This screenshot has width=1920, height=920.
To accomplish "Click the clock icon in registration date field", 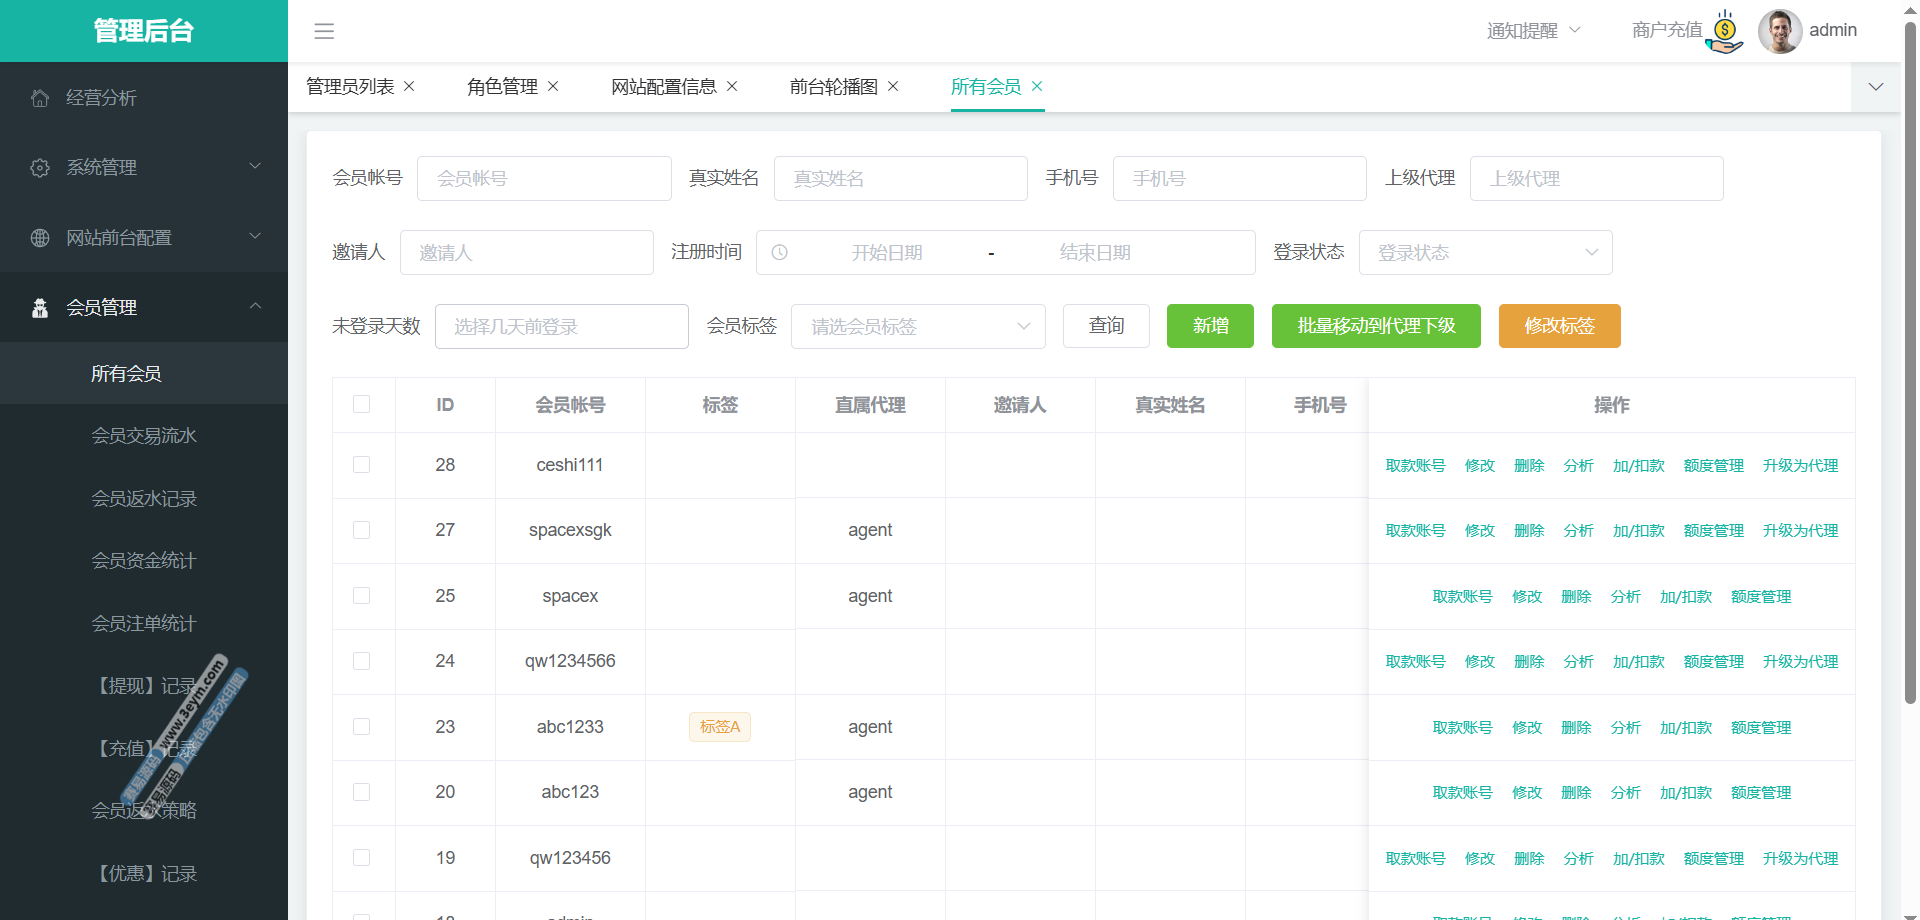I will tap(780, 253).
